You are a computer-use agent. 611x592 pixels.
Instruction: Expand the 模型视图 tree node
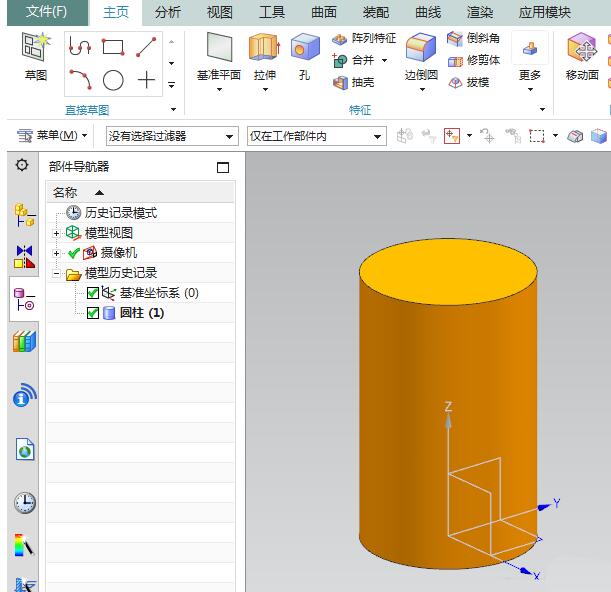57,233
